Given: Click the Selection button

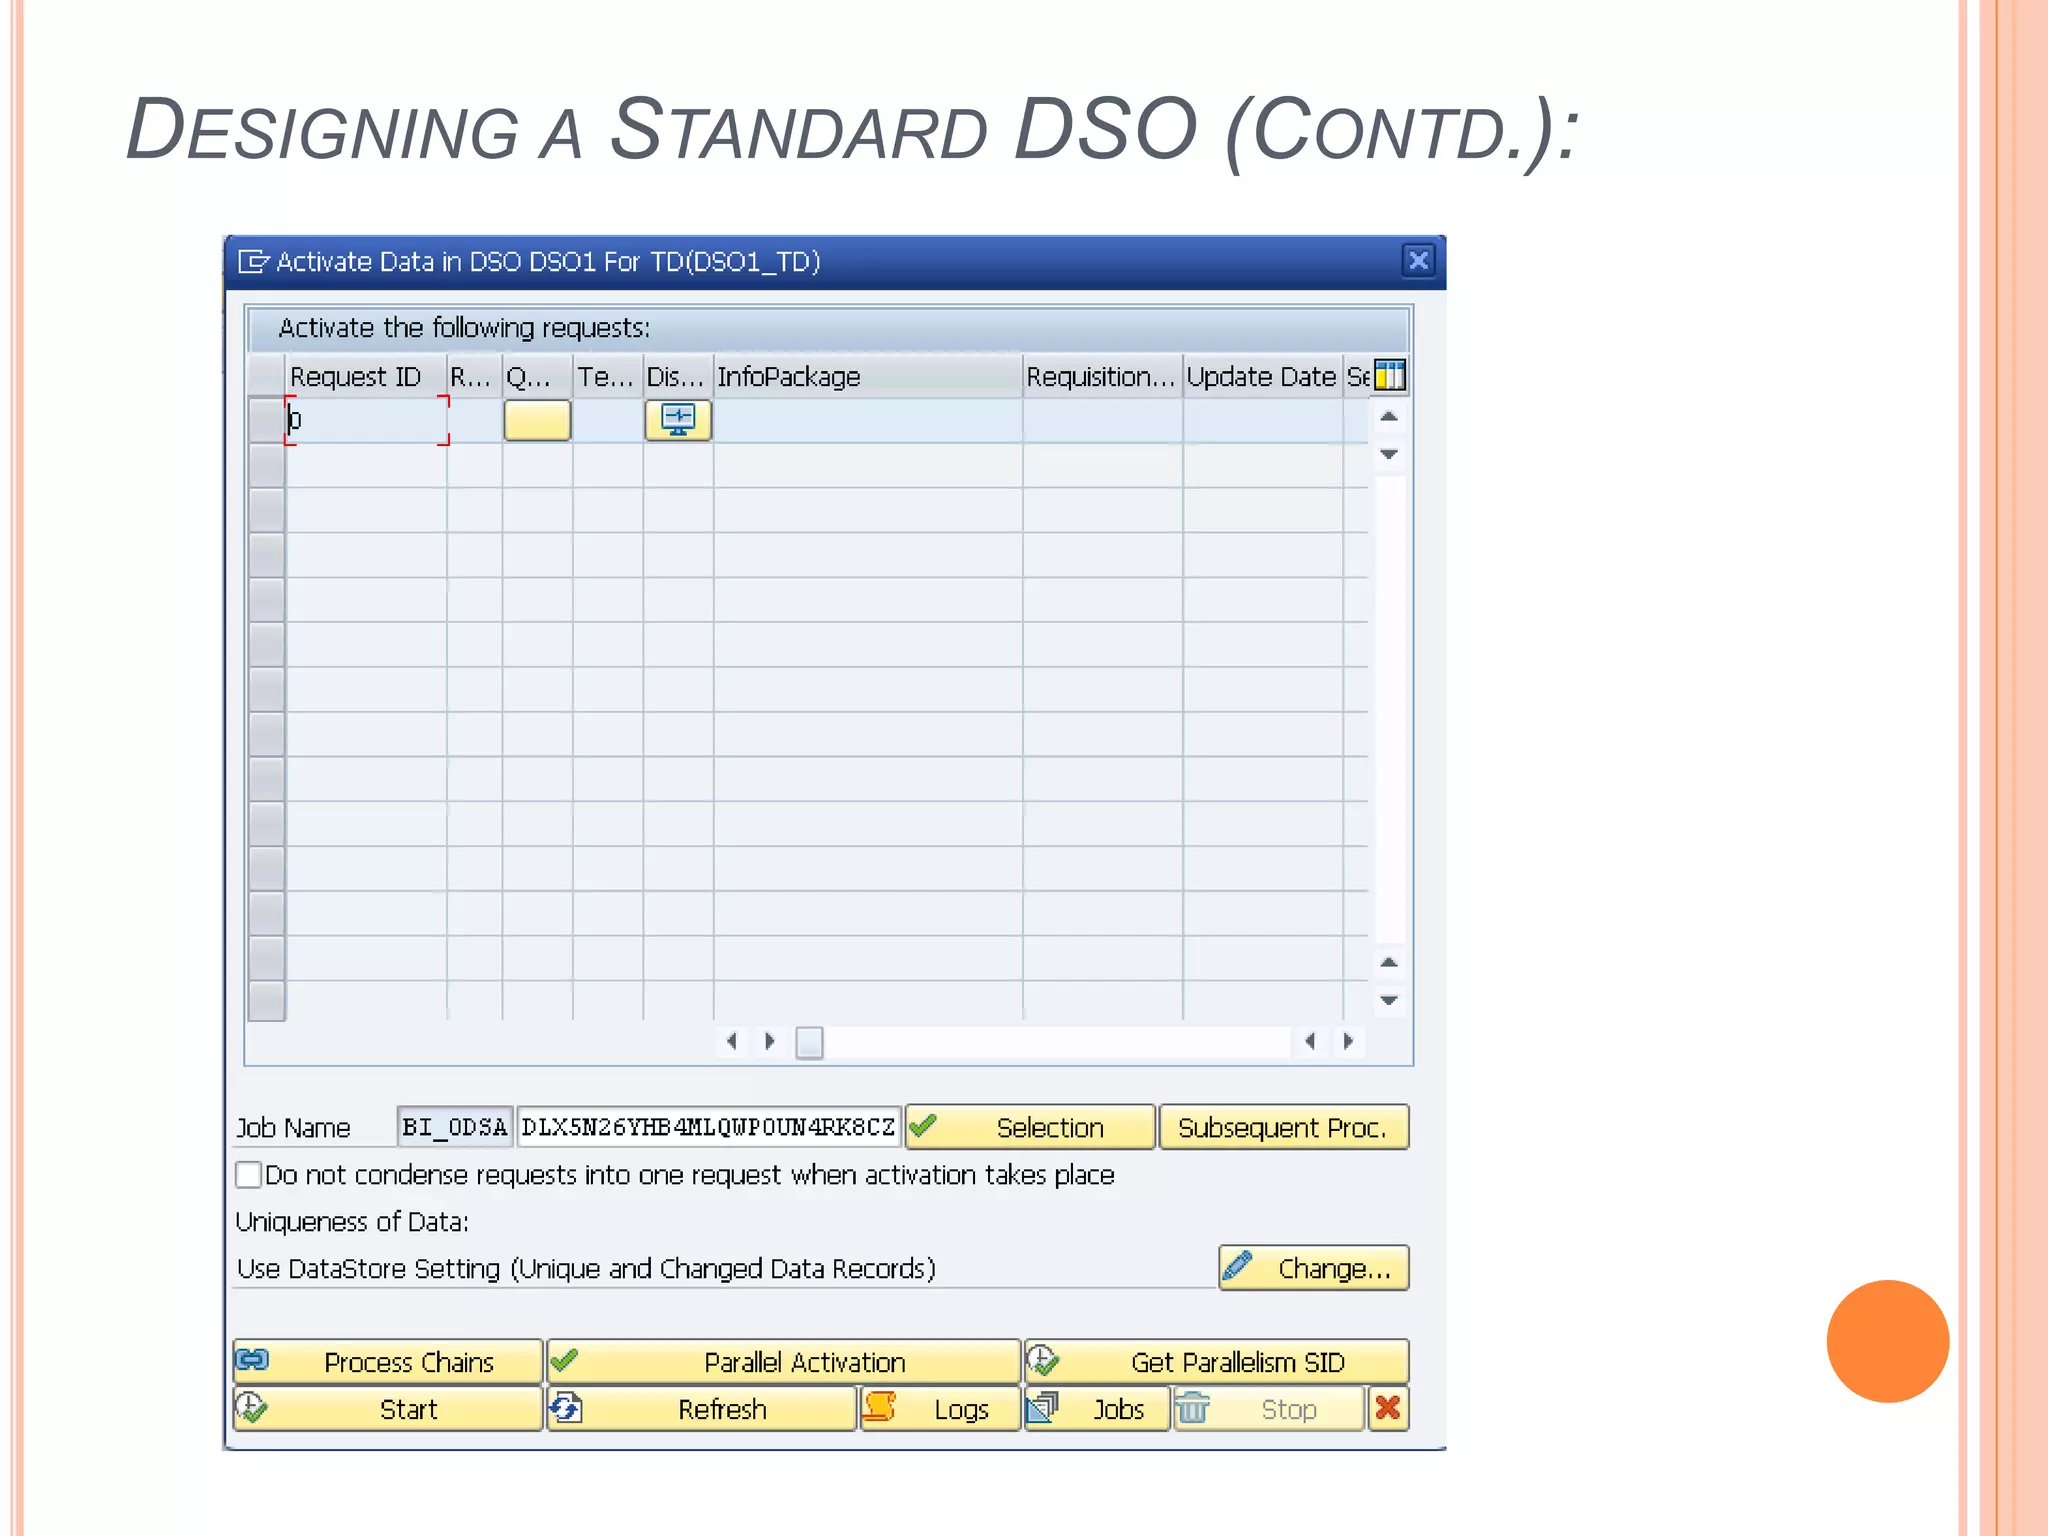Looking at the screenshot, I should pyautogui.click(x=1030, y=1127).
